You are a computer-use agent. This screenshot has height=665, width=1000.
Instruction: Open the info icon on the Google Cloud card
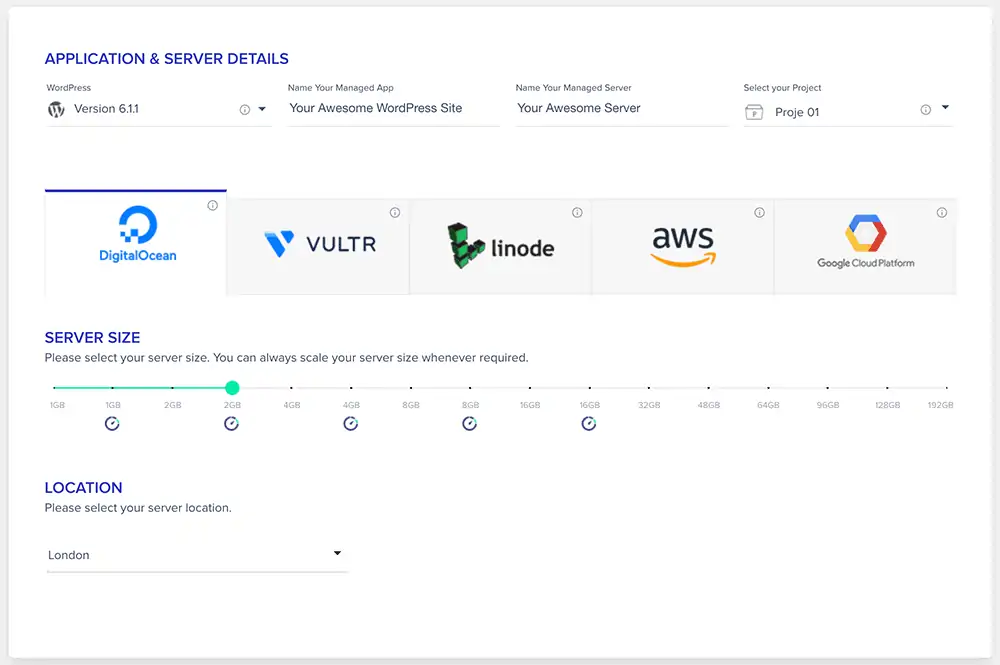click(x=942, y=213)
